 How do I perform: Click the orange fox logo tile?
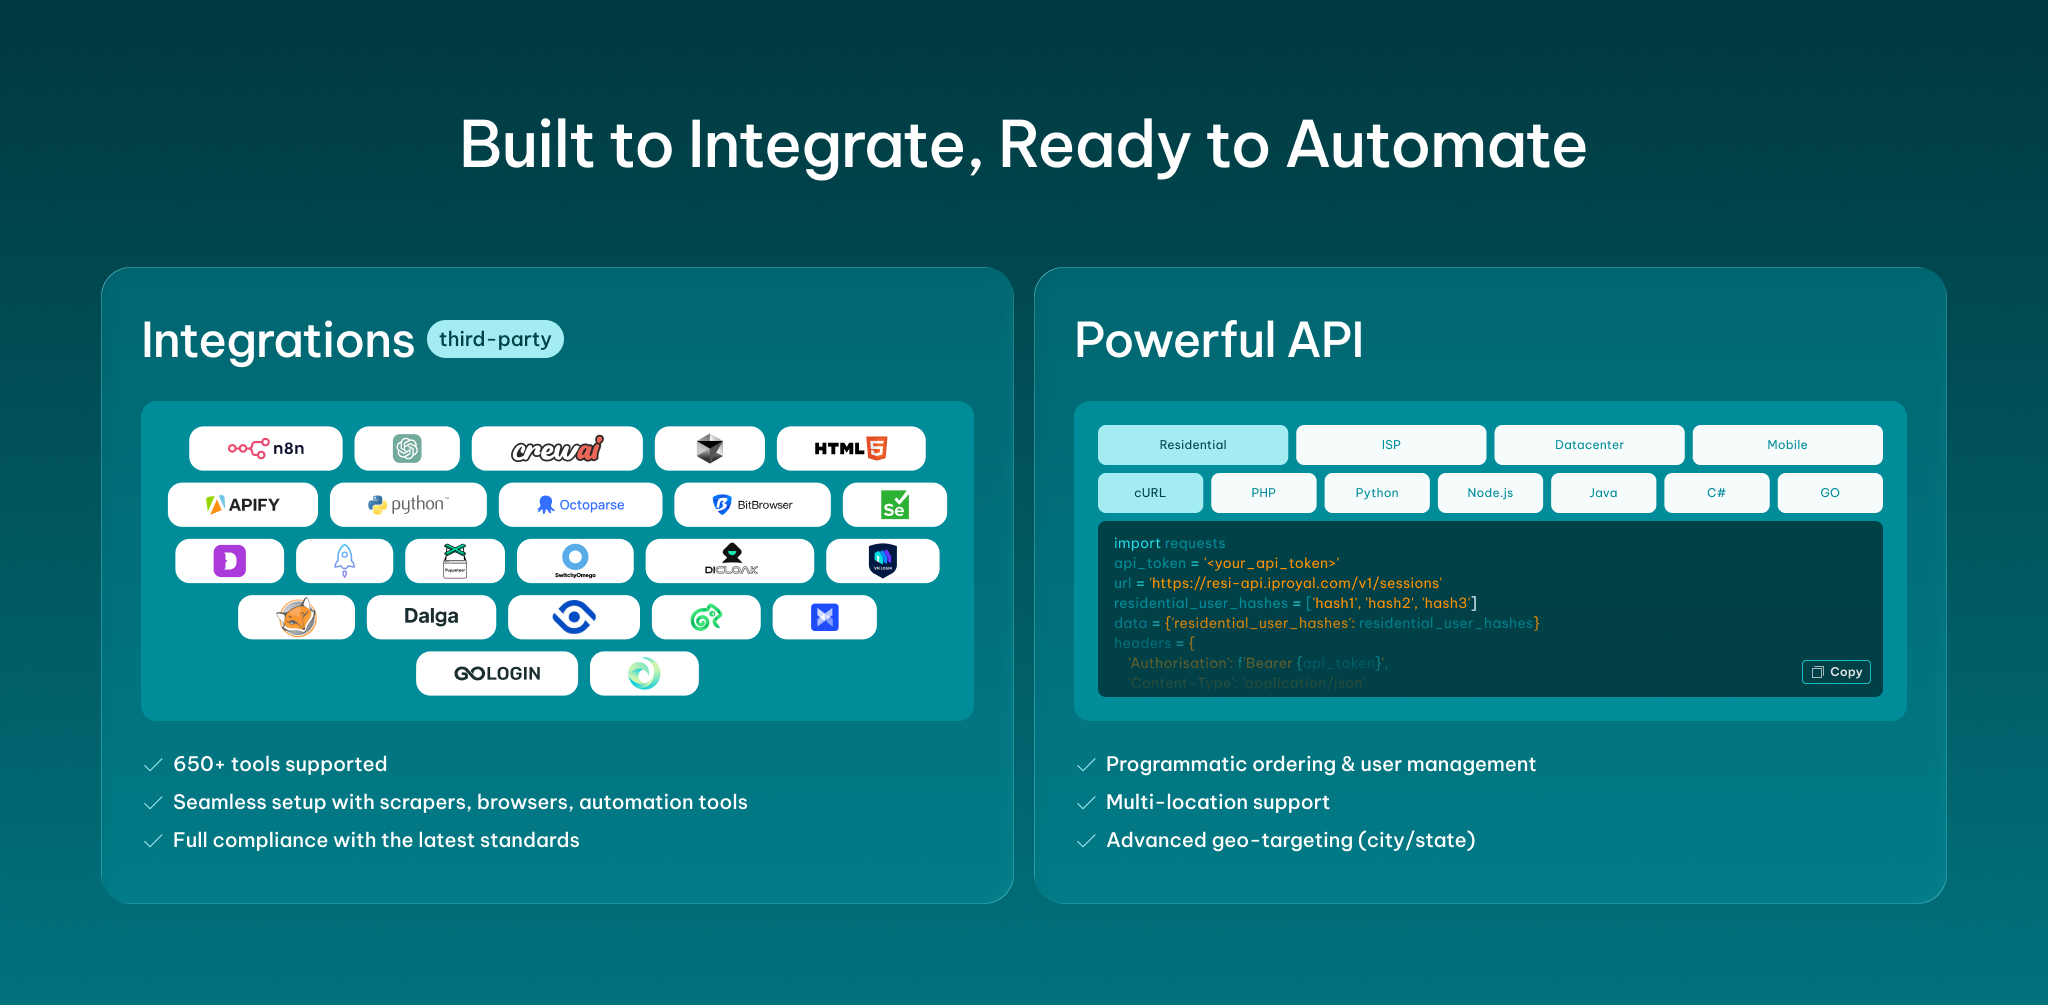pyautogui.click(x=296, y=617)
